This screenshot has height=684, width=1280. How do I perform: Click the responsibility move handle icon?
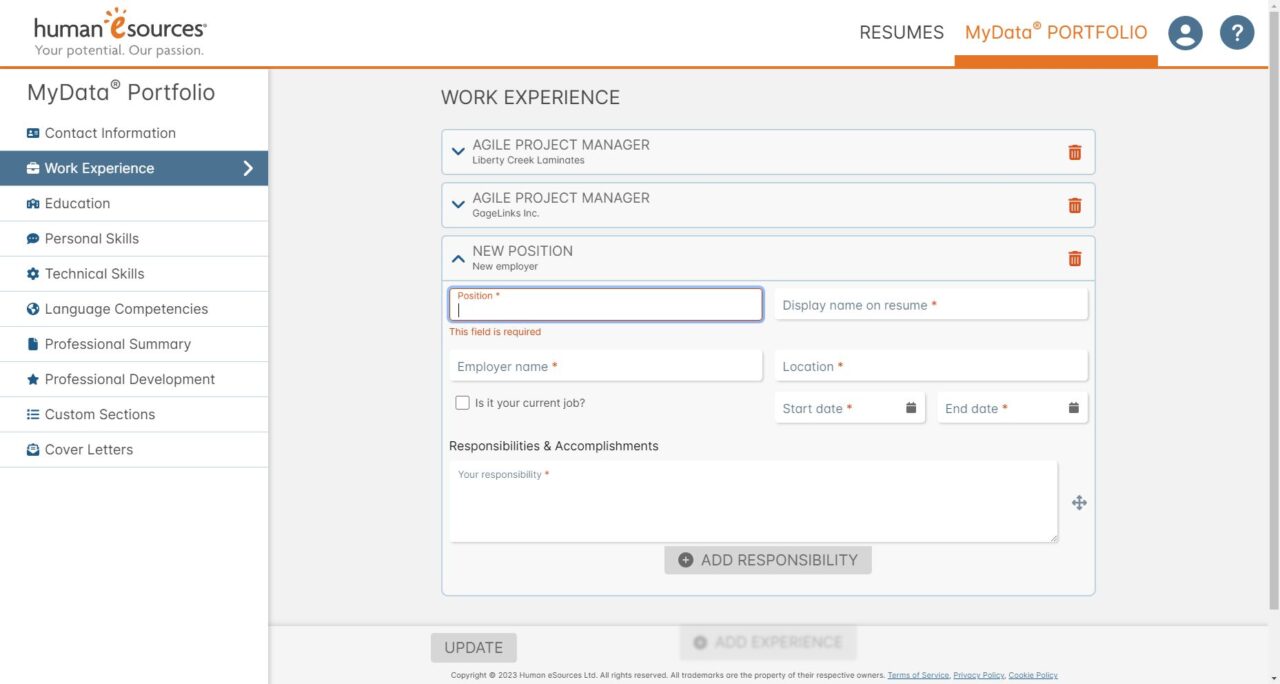[1079, 502]
